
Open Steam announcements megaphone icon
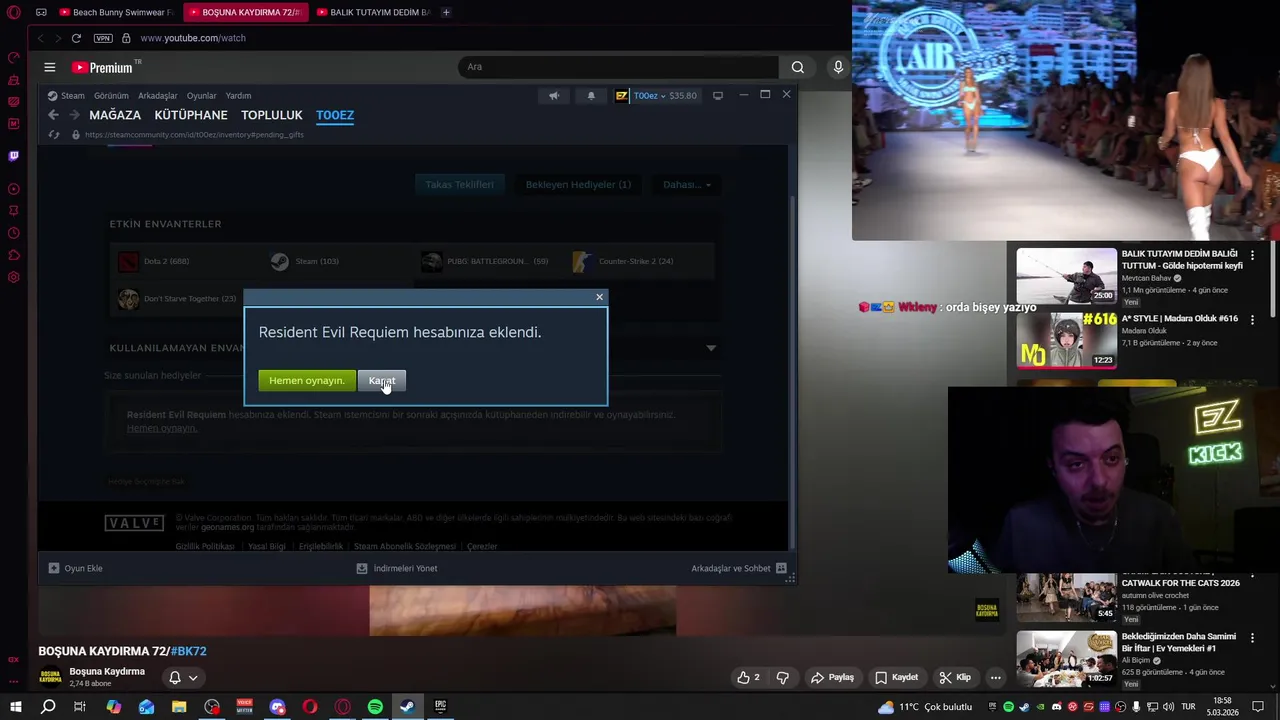554,96
